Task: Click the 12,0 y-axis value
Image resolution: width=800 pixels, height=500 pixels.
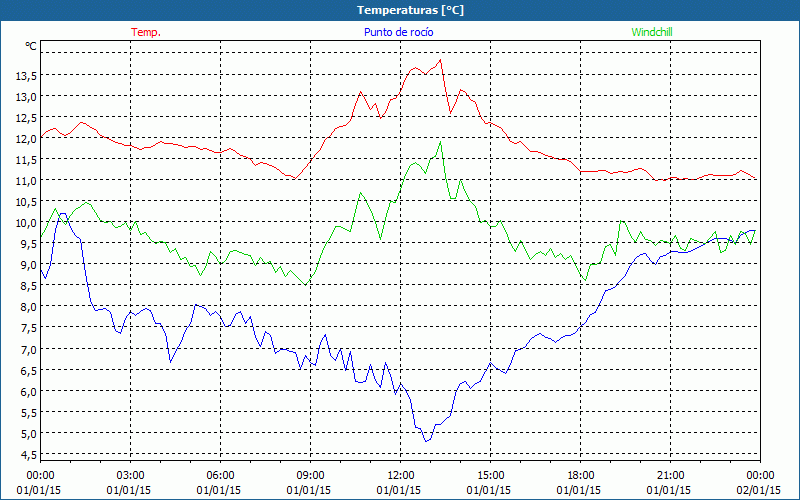Action: click(26, 139)
